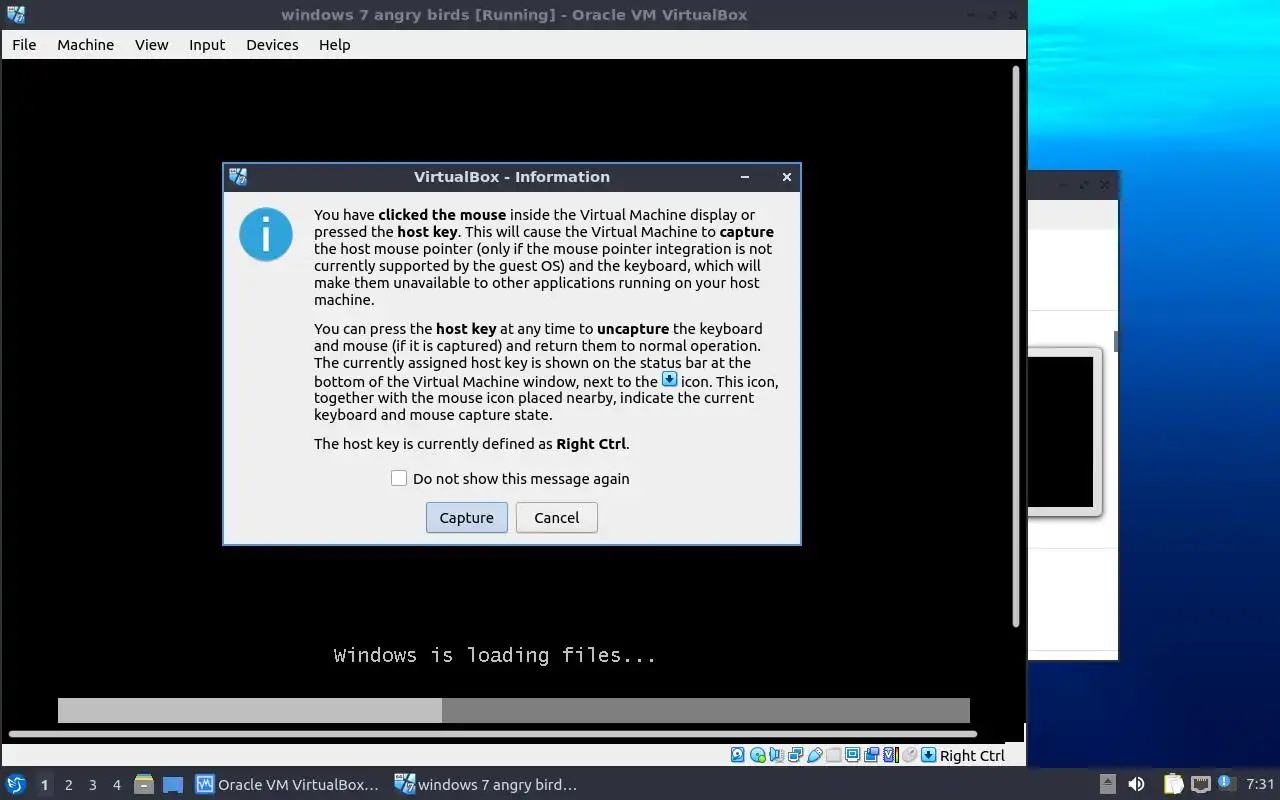Click the optical disk status icon

pyautogui.click(x=758, y=755)
